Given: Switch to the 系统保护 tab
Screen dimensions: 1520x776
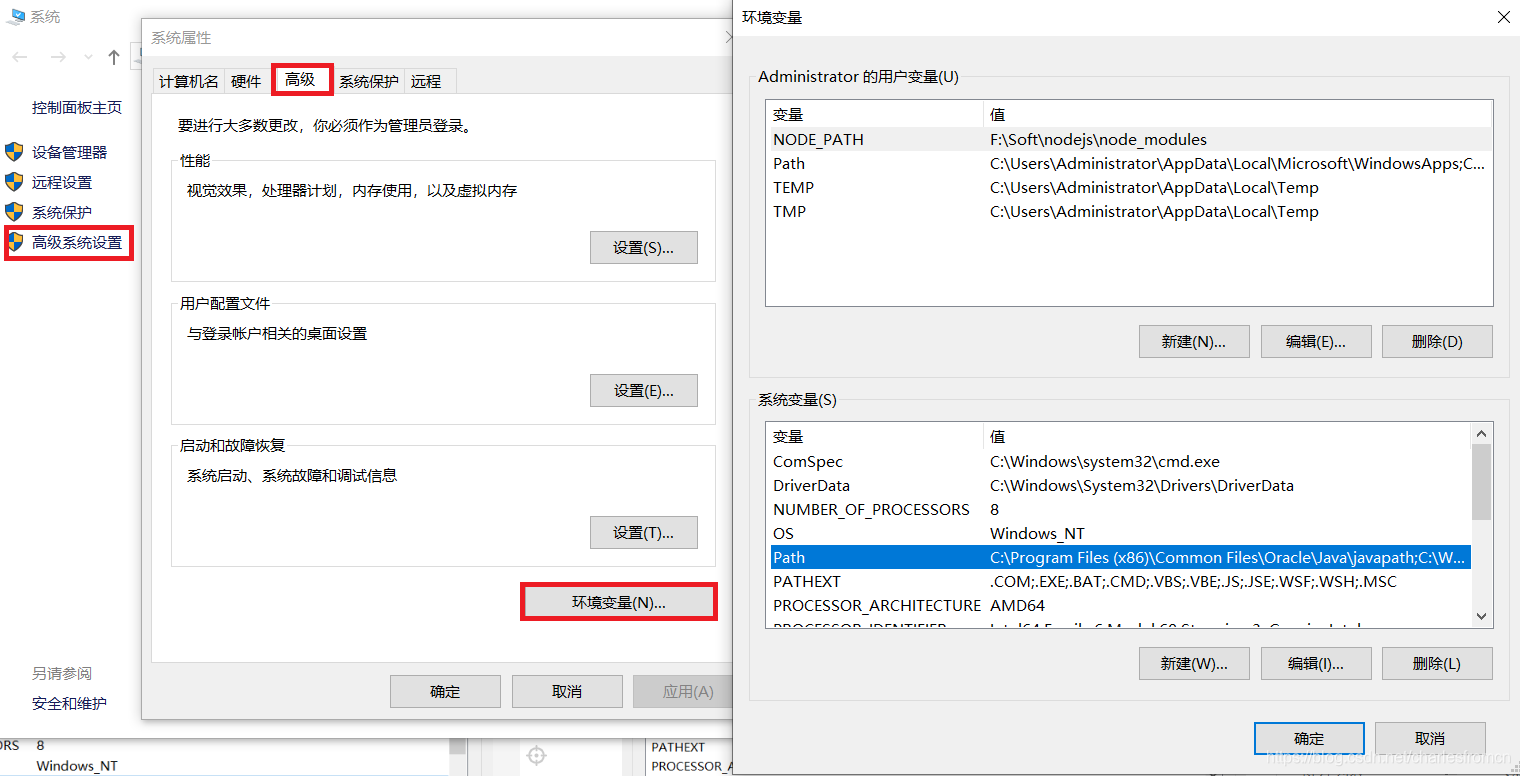Looking at the screenshot, I should 368,81.
